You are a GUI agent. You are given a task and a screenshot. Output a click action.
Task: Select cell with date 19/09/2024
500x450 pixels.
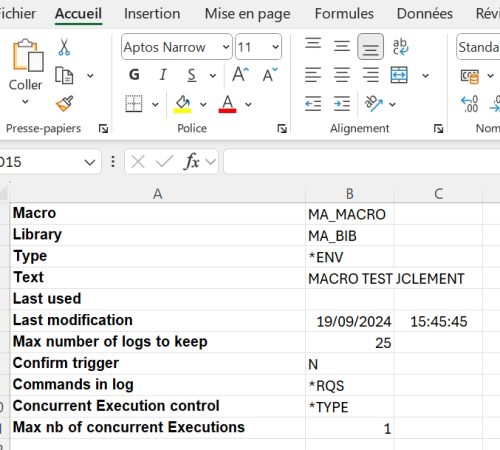350,321
